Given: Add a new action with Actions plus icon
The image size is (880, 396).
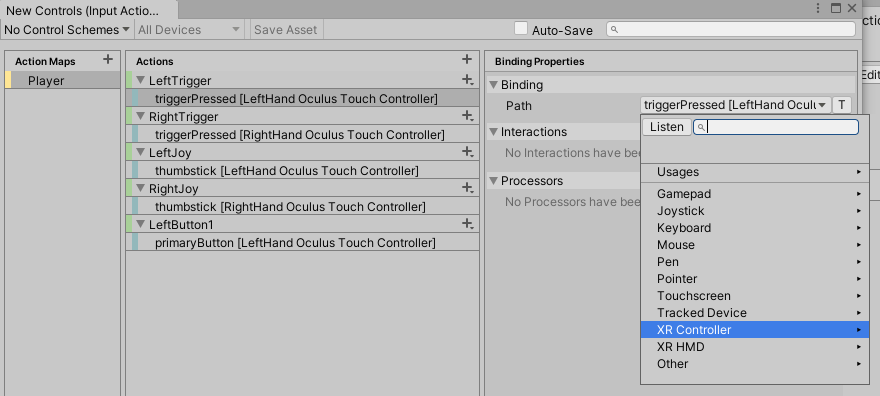Looking at the screenshot, I should [466, 59].
